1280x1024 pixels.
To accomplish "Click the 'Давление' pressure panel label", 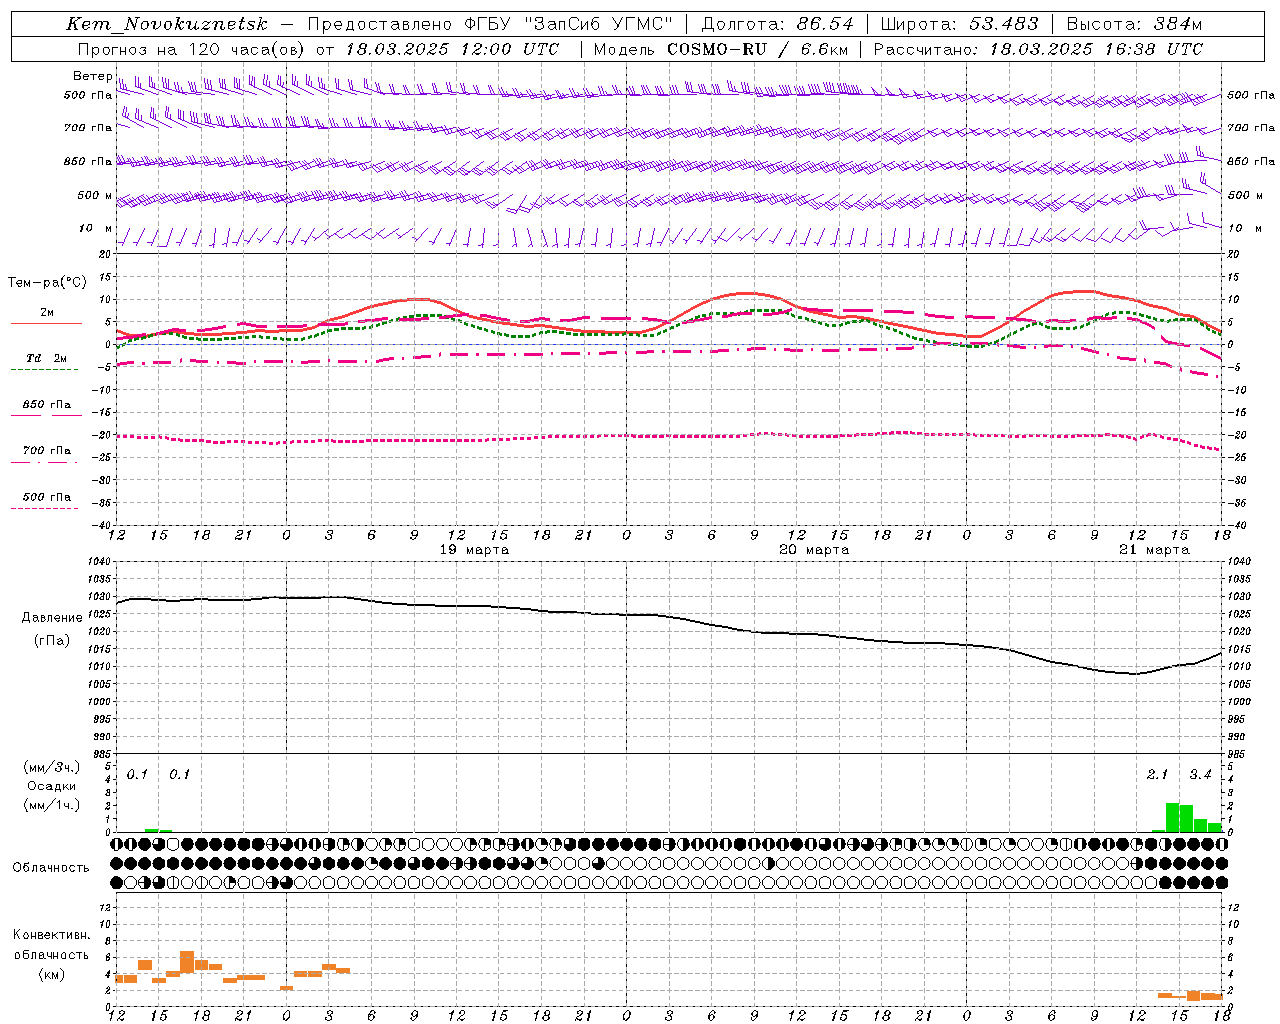I will pyautogui.click(x=52, y=618).
